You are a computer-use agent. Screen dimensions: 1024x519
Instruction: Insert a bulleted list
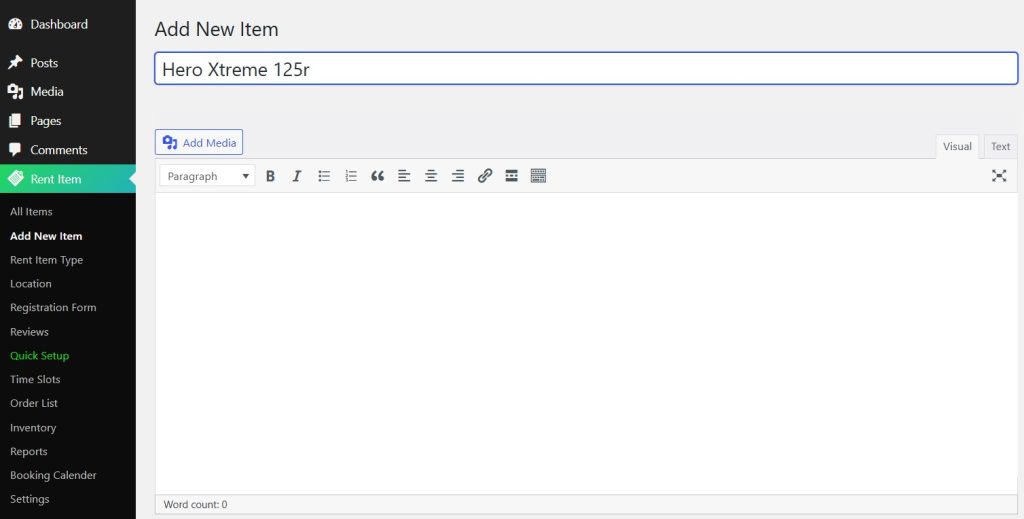(324, 176)
